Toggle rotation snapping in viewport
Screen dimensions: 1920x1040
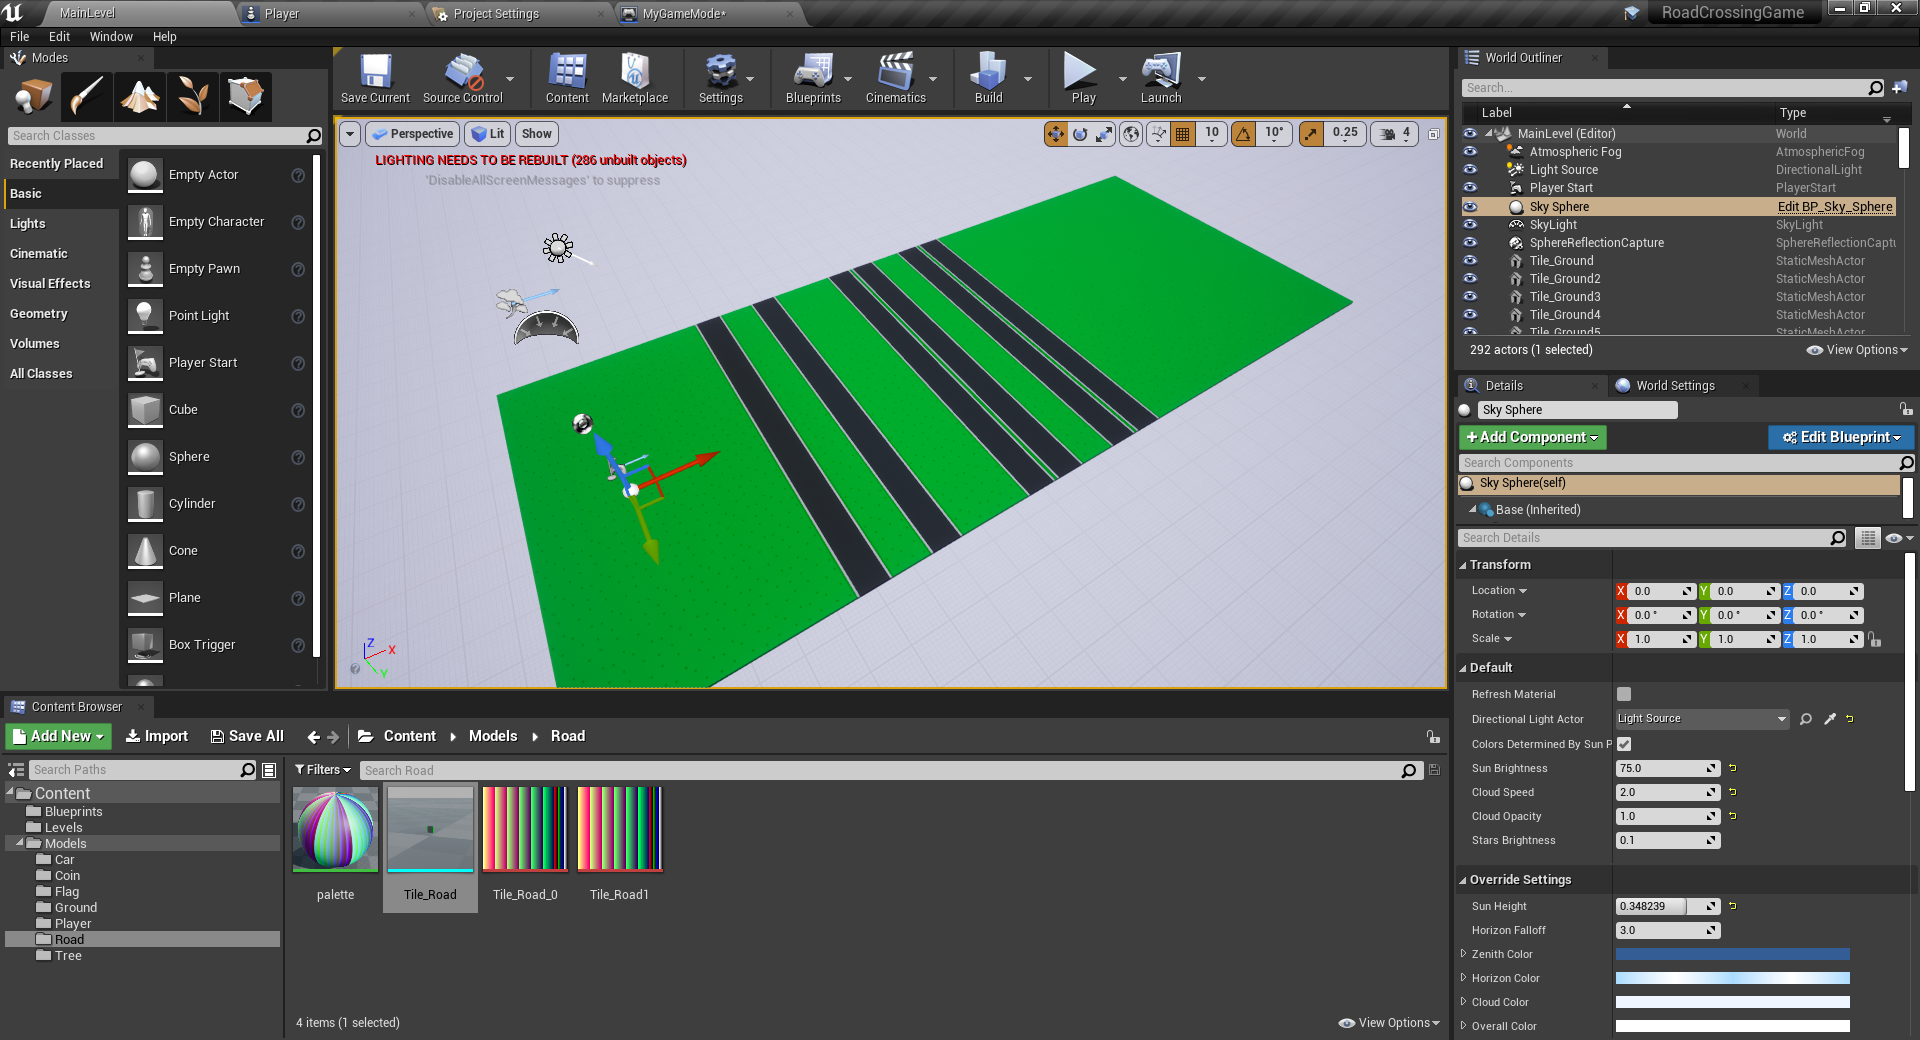(1243, 134)
